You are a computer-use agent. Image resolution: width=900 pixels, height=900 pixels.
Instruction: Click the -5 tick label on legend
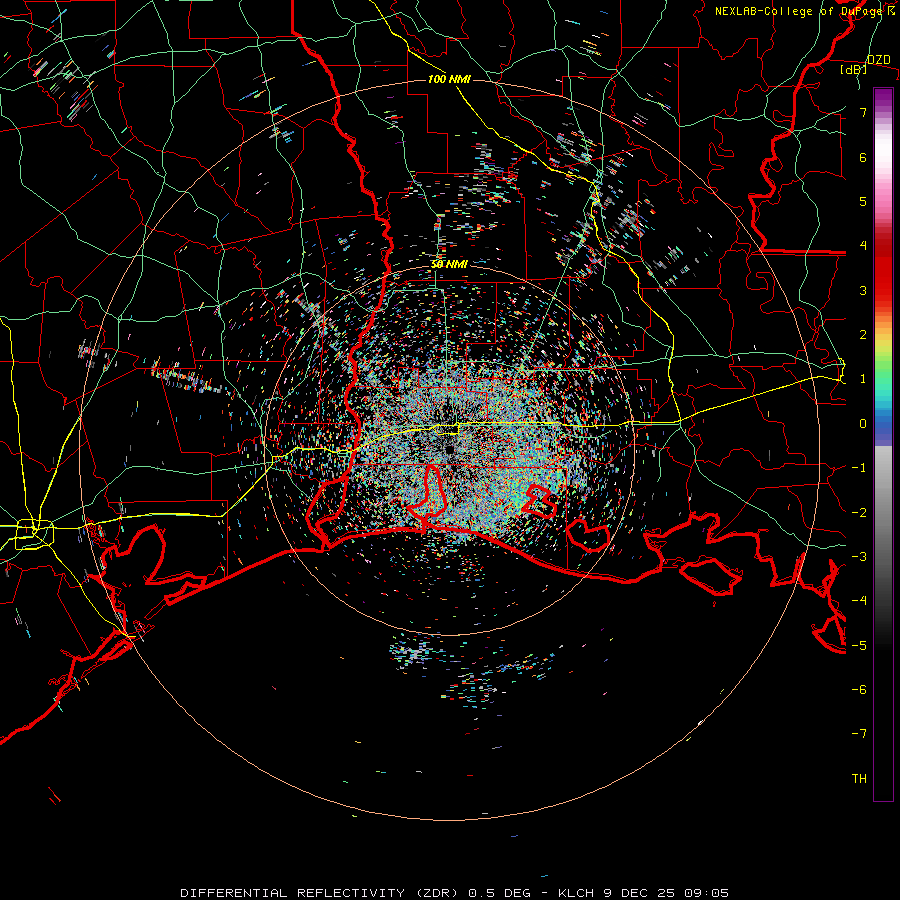[x=859, y=646]
